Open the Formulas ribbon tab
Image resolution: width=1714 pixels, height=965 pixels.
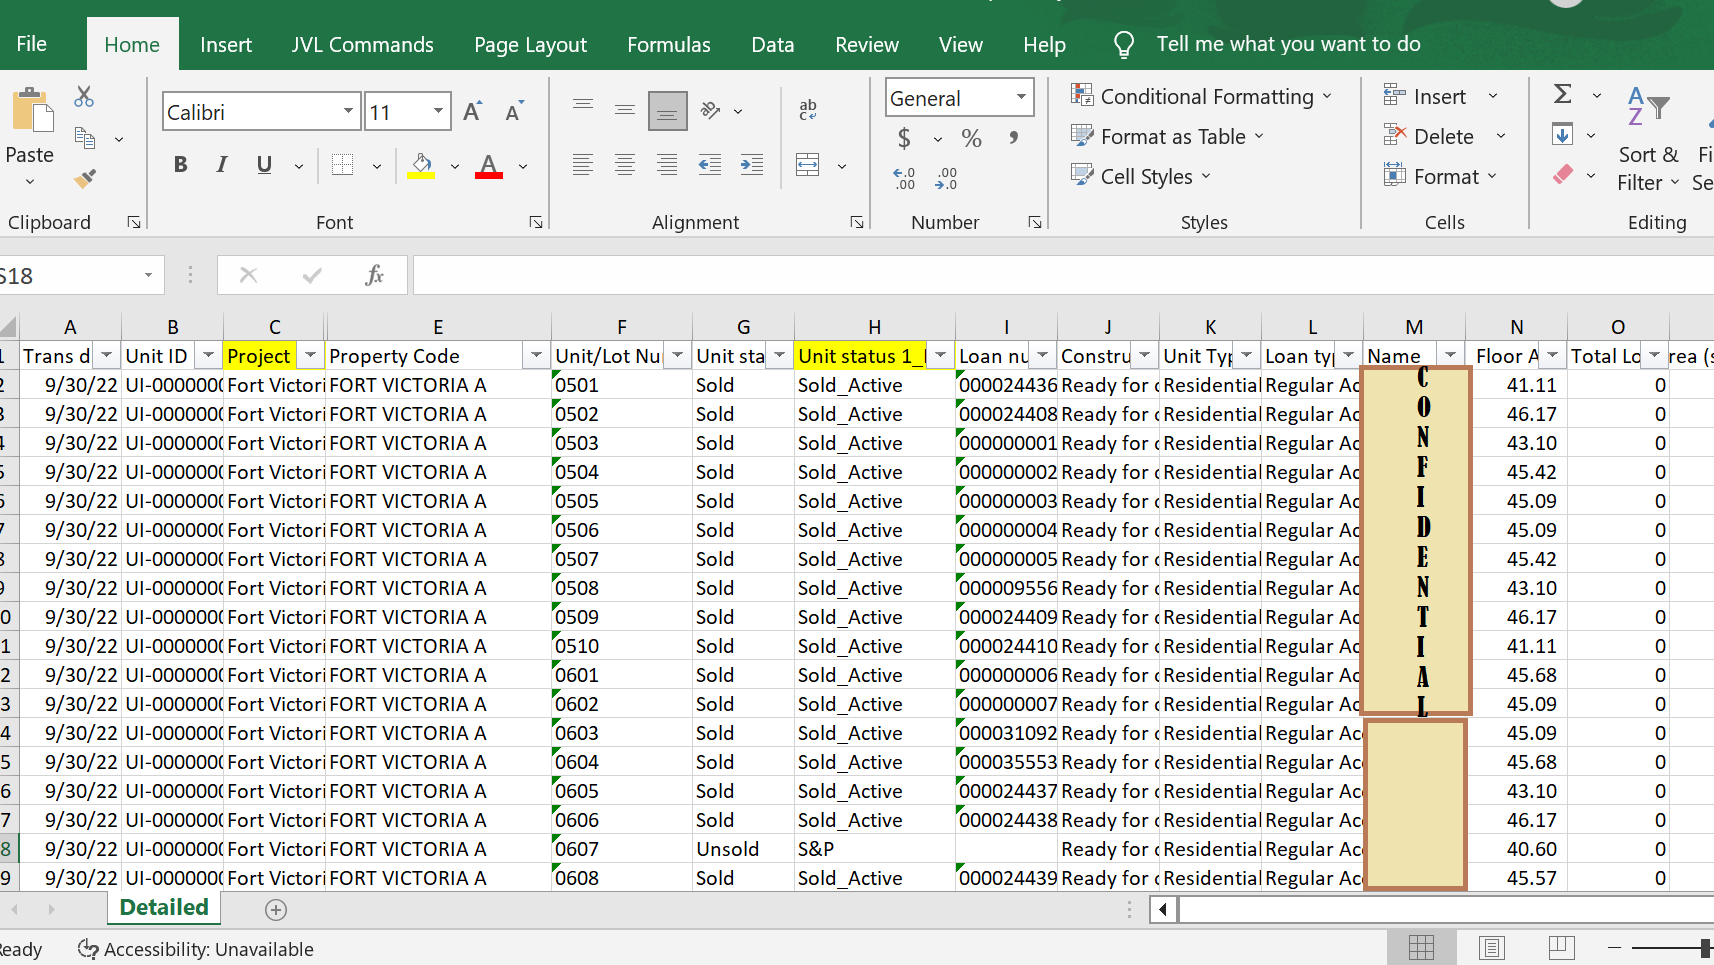coord(669,45)
